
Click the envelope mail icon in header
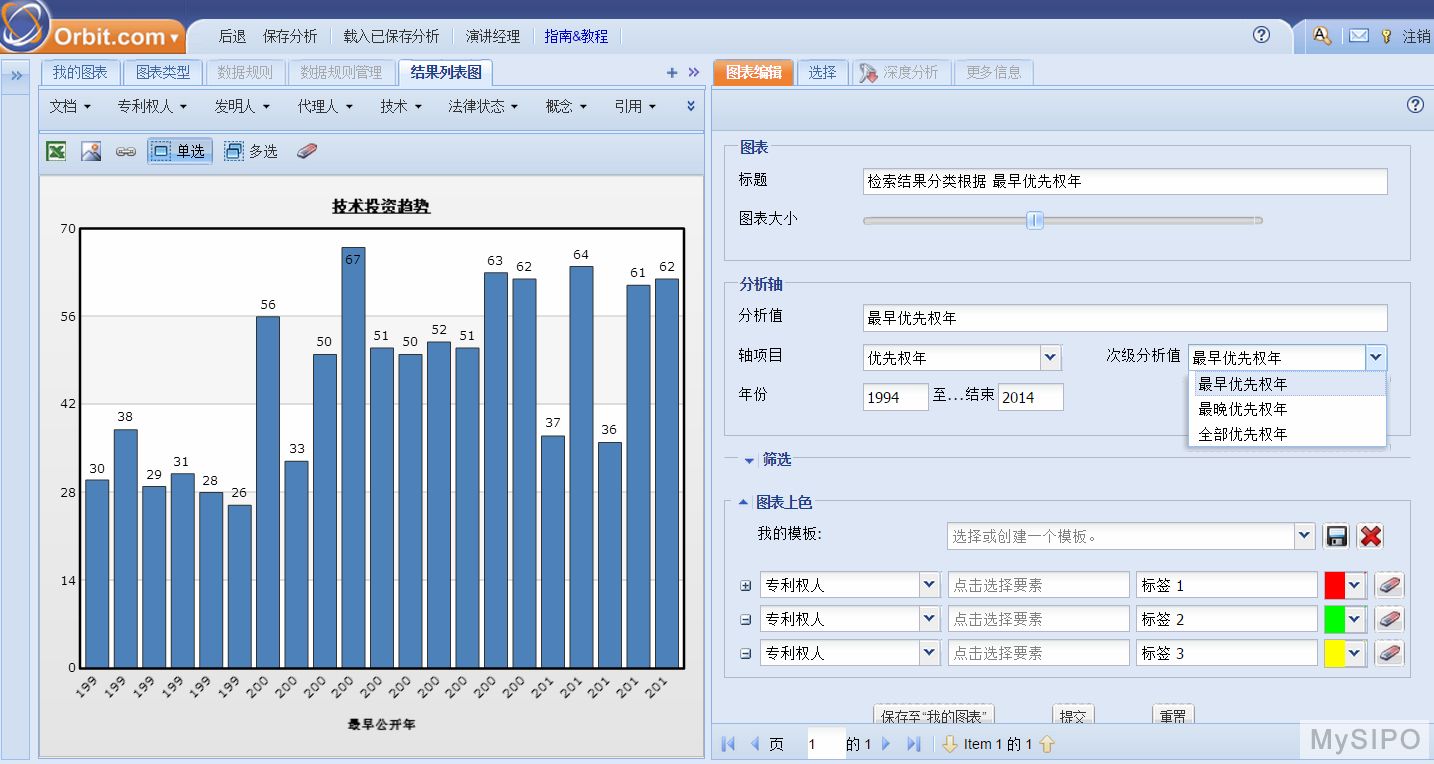1358,36
